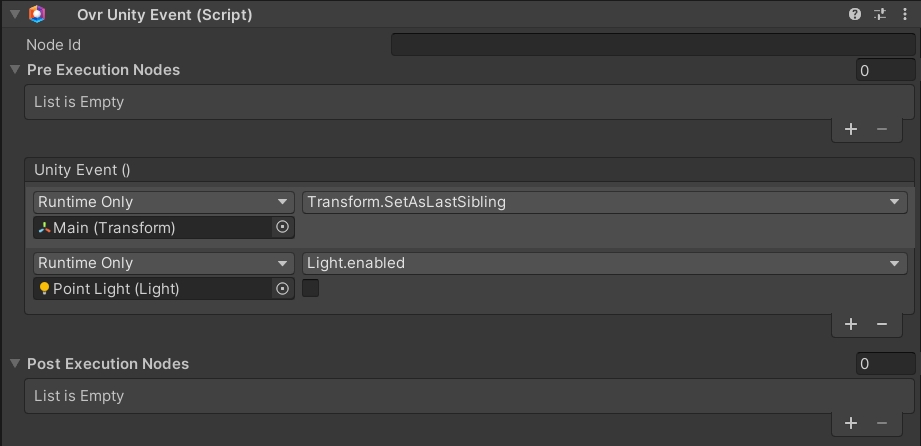Open the Transform.SetAsLastSibling function dropdown
921x446 pixels.
pyautogui.click(x=604, y=202)
